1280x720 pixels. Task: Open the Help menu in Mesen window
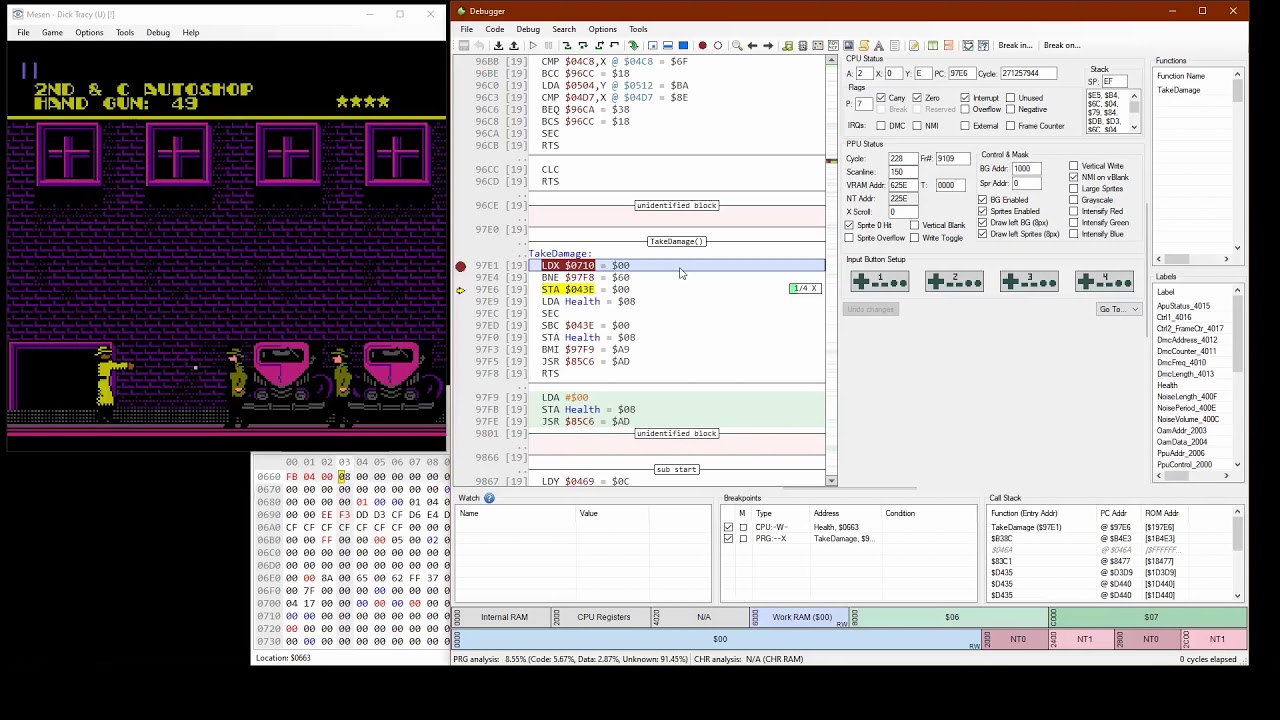pyautogui.click(x=190, y=32)
